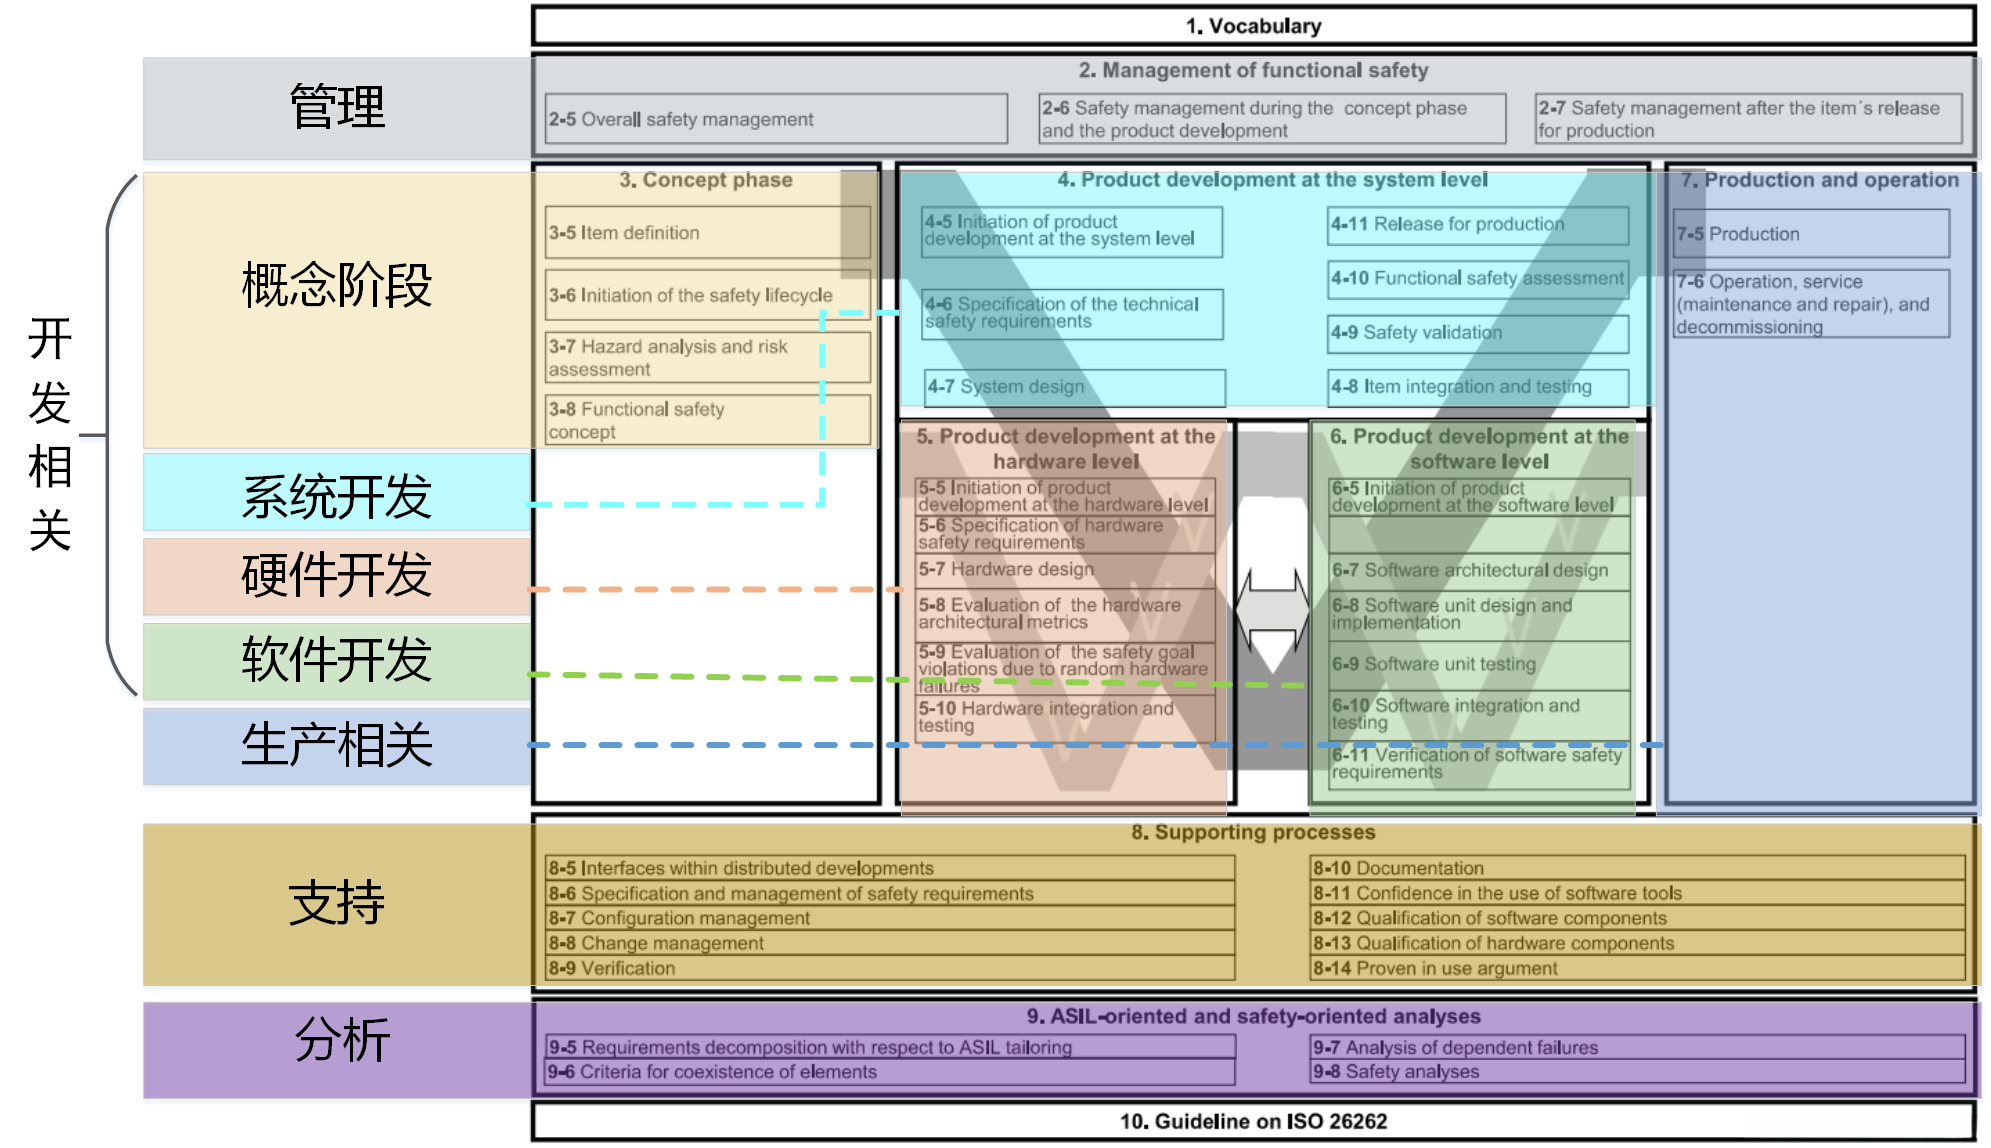Click 4-7 System design box
This screenshot has height=1148, width=1991.
click(1074, 387)
